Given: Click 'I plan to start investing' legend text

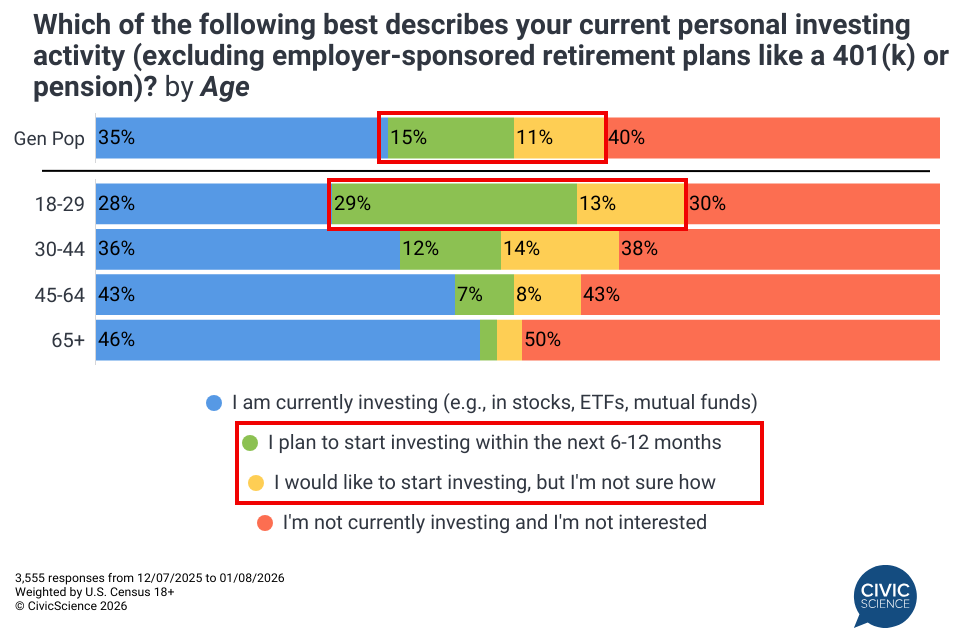Looking at the screenshot, I should 494,442.
